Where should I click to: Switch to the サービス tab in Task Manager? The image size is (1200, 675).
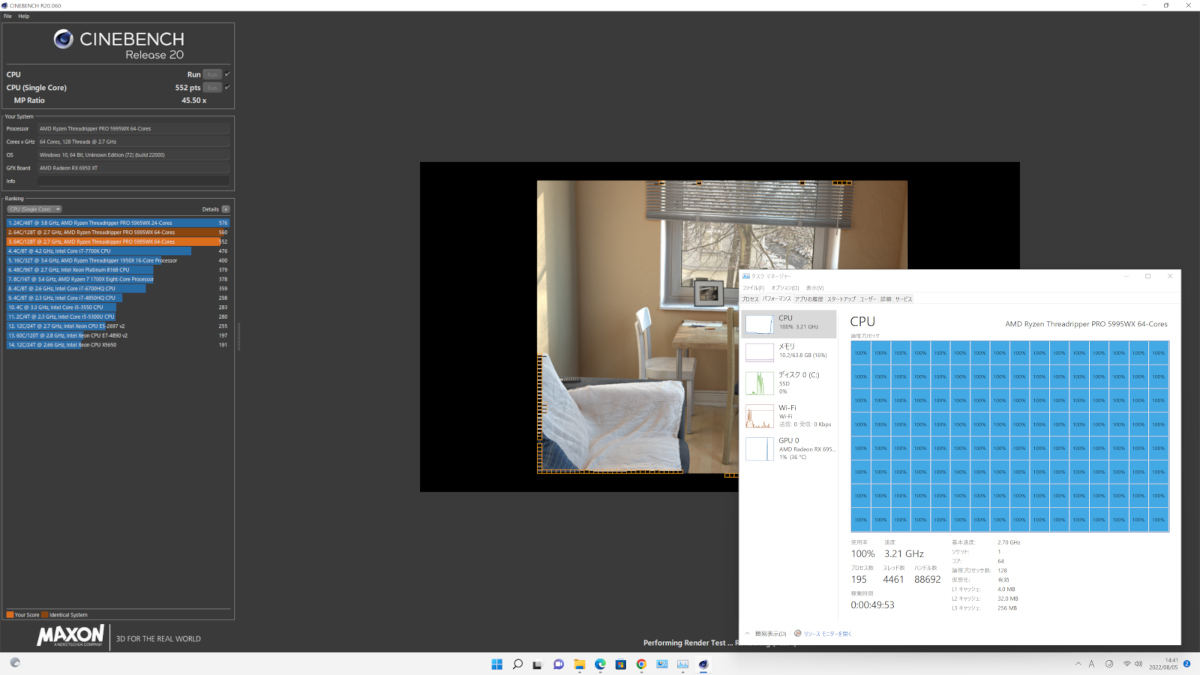coord(903,299)
